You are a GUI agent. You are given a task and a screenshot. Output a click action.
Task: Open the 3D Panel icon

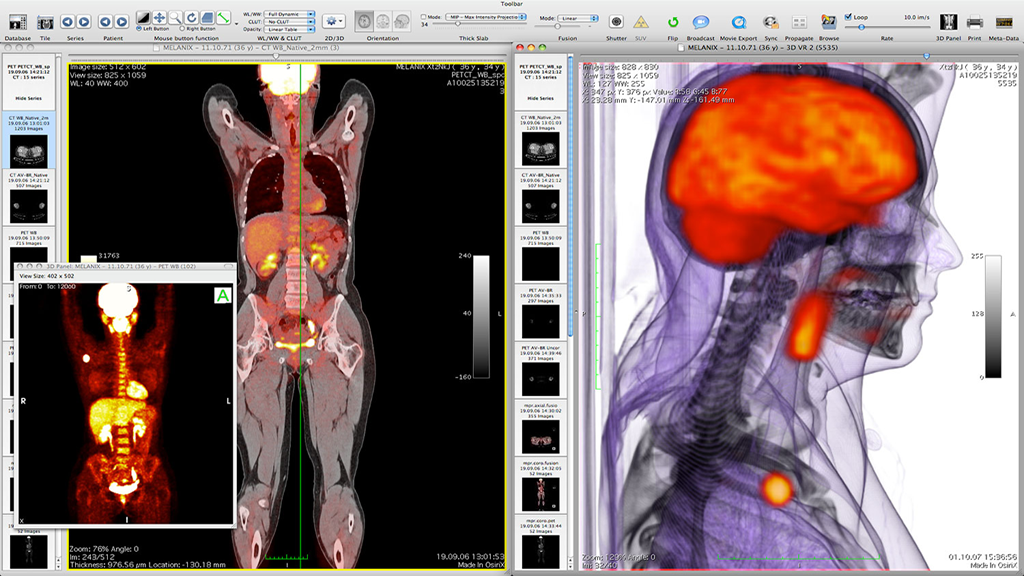[948, 22]
